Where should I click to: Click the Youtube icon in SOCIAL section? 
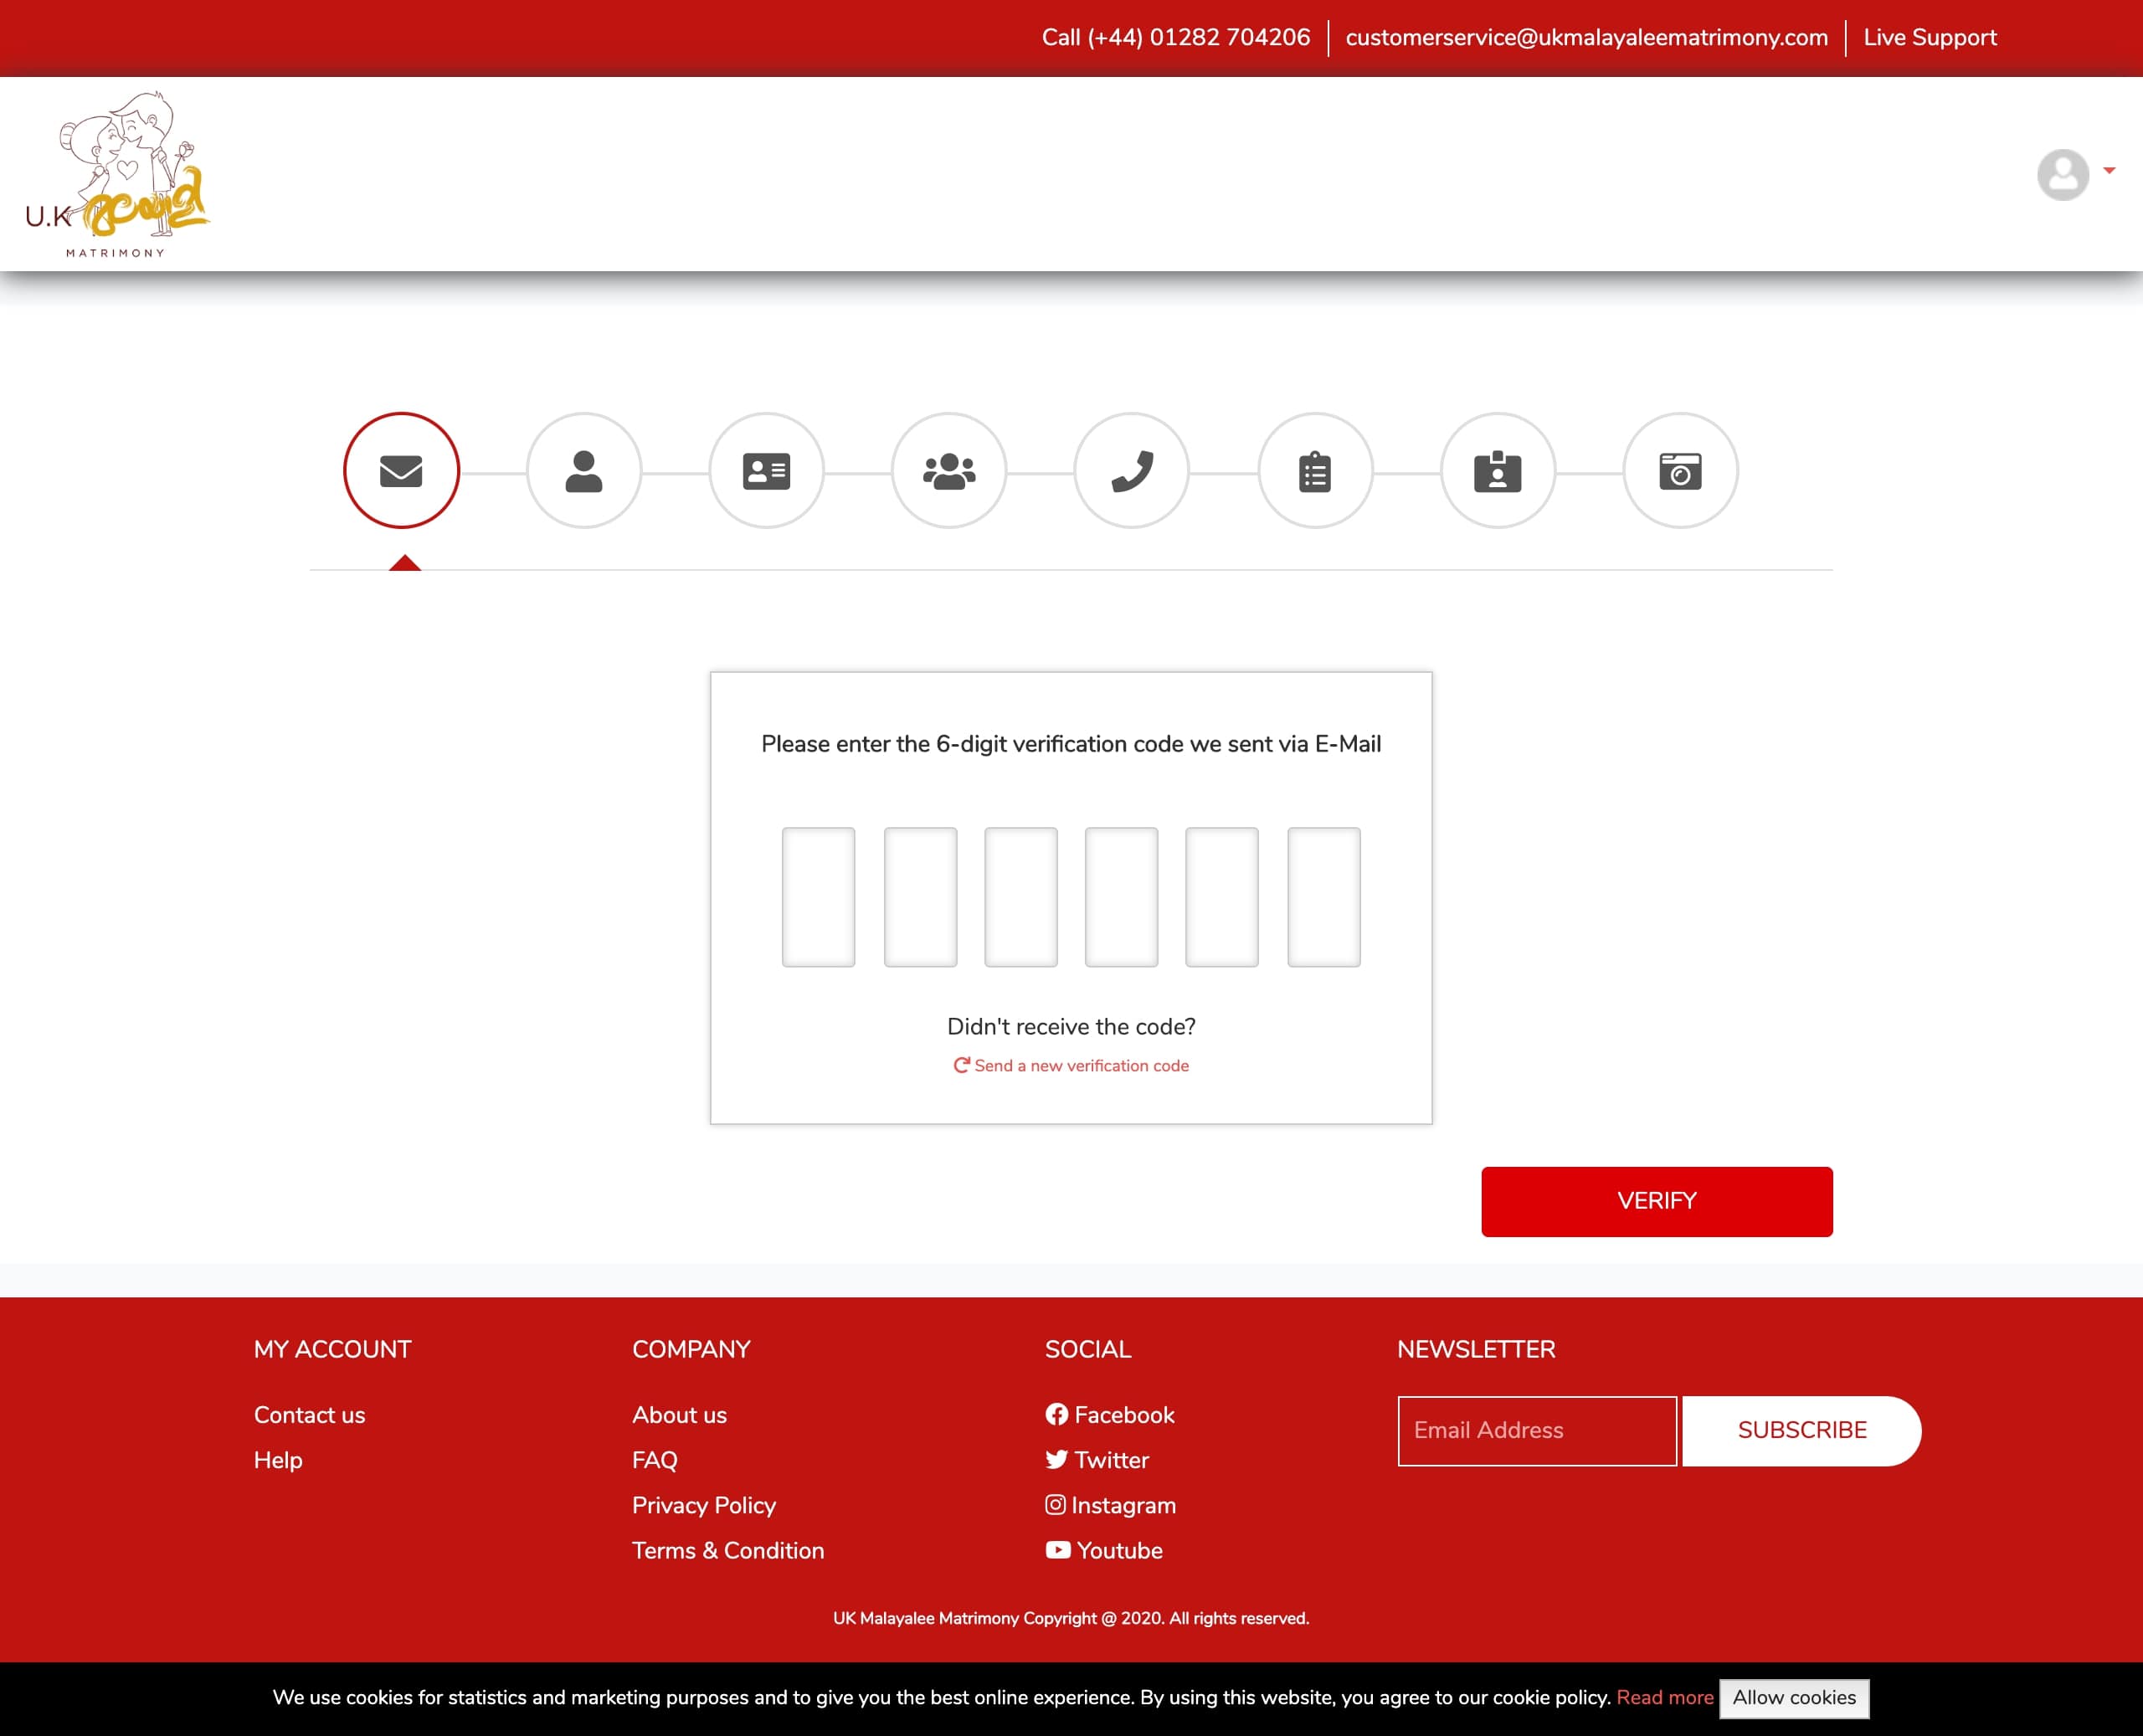(1057, 1550)
